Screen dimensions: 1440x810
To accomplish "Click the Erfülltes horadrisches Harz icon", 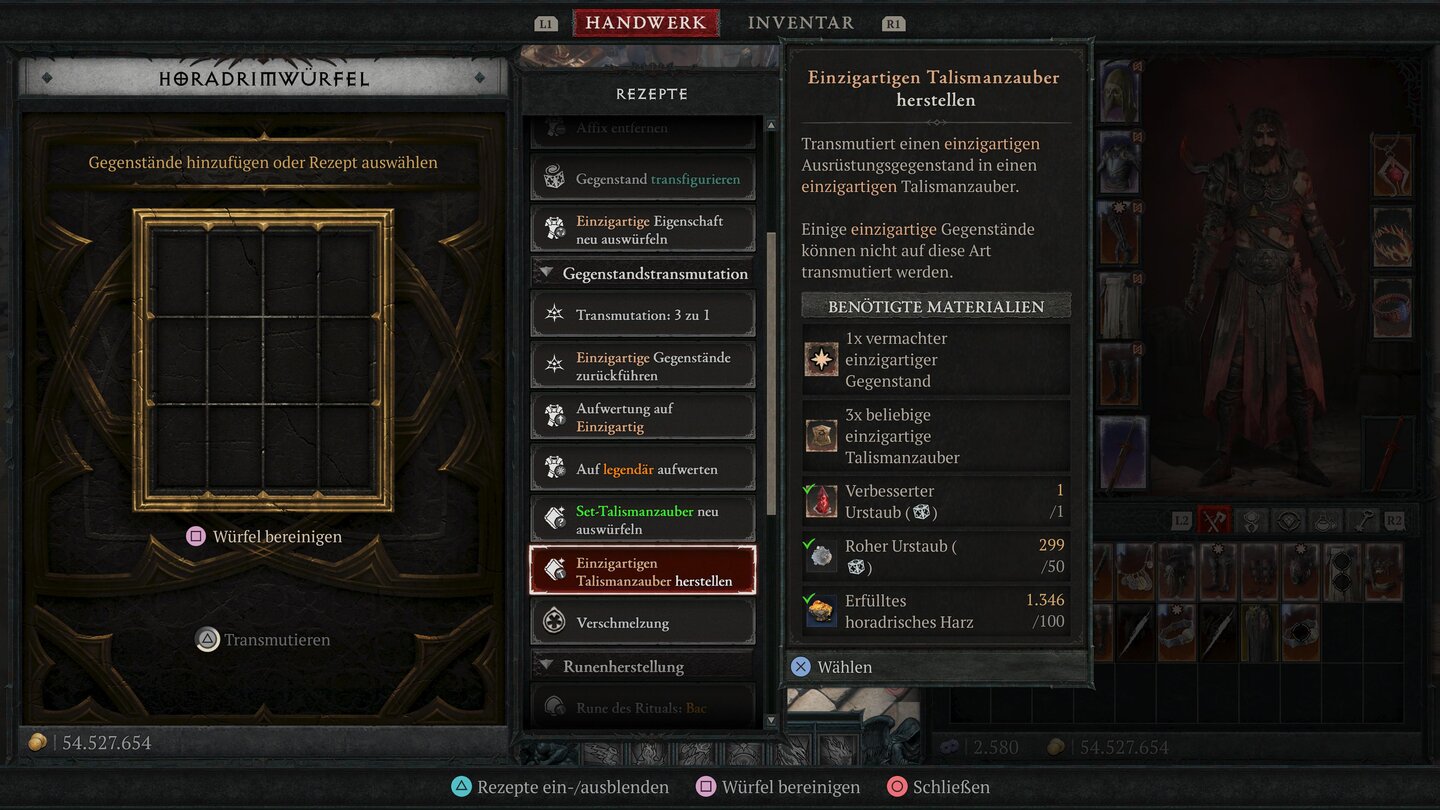I will click(821, 611).
